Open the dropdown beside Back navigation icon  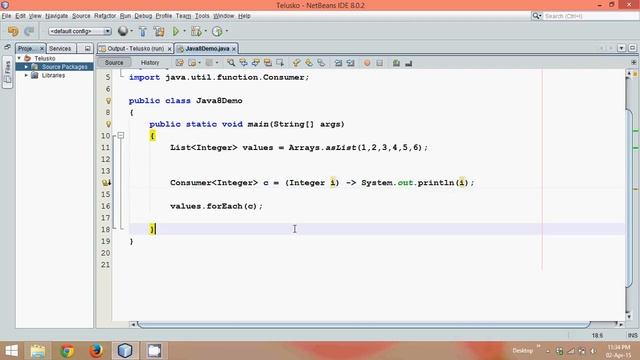tap(200, 63)
